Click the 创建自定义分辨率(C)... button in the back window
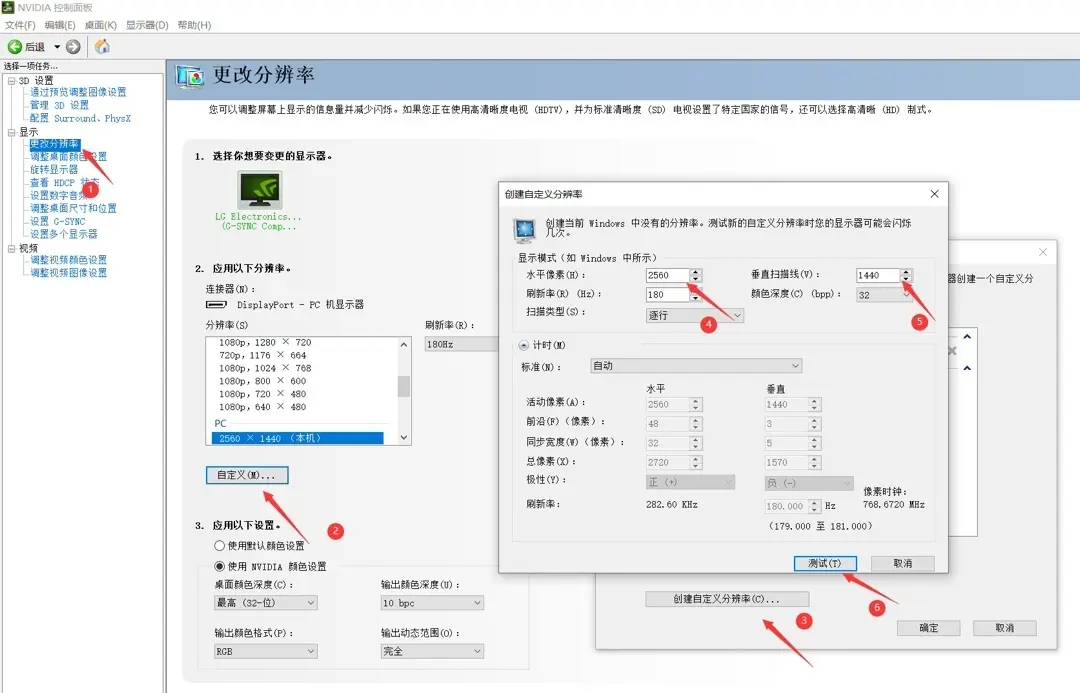Viewport: 1080px width, 693px height. [727, 599]
